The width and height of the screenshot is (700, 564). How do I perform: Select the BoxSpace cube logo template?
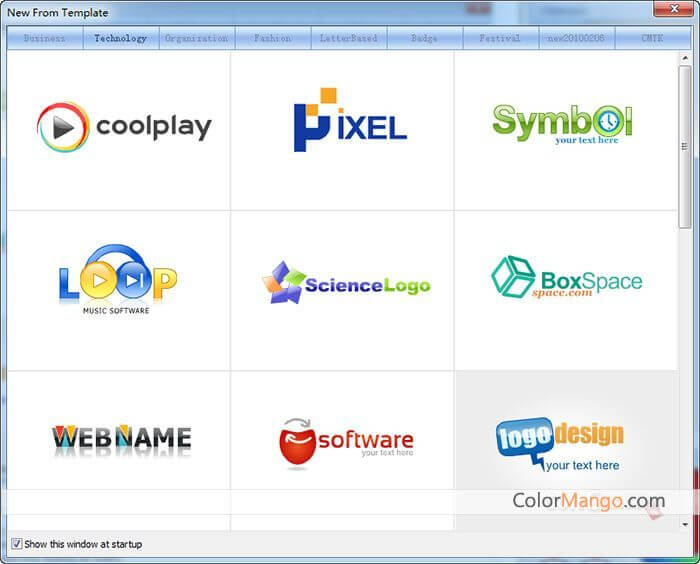coord(565,280)
